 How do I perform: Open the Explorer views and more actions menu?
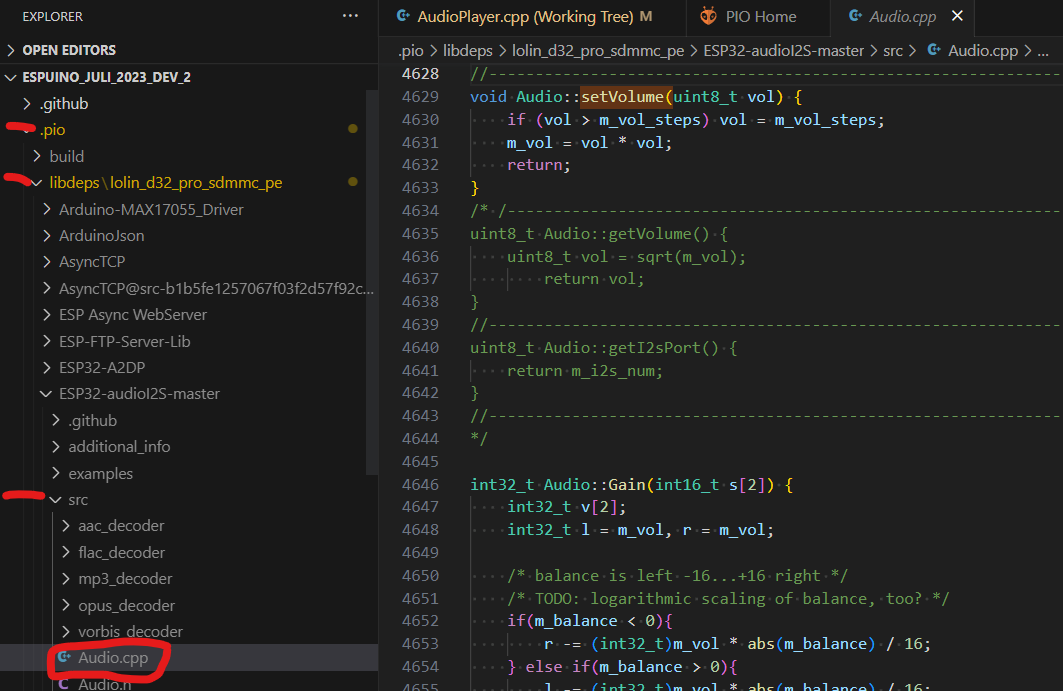(350, 16)
